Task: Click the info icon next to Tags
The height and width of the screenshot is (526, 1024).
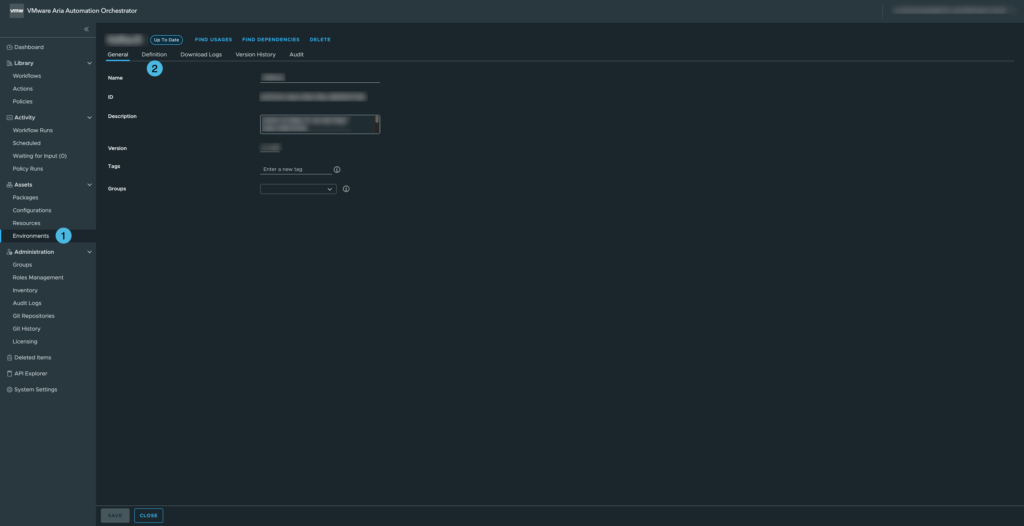Action: tap(337, 170)
